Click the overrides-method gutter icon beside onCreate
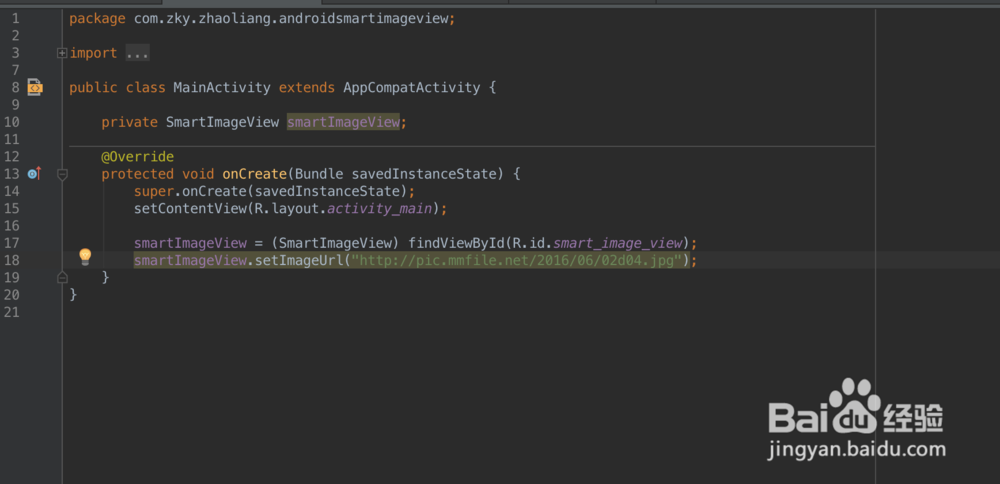 coord(34,173)
